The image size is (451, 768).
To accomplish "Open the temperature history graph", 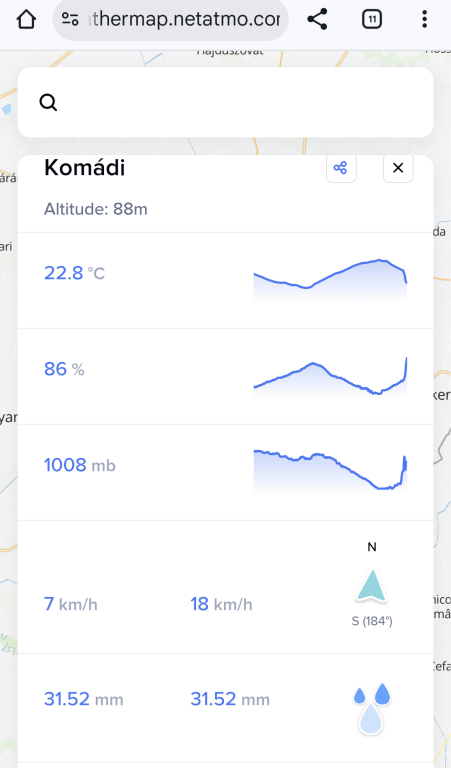I will click(x=330, y=280).
